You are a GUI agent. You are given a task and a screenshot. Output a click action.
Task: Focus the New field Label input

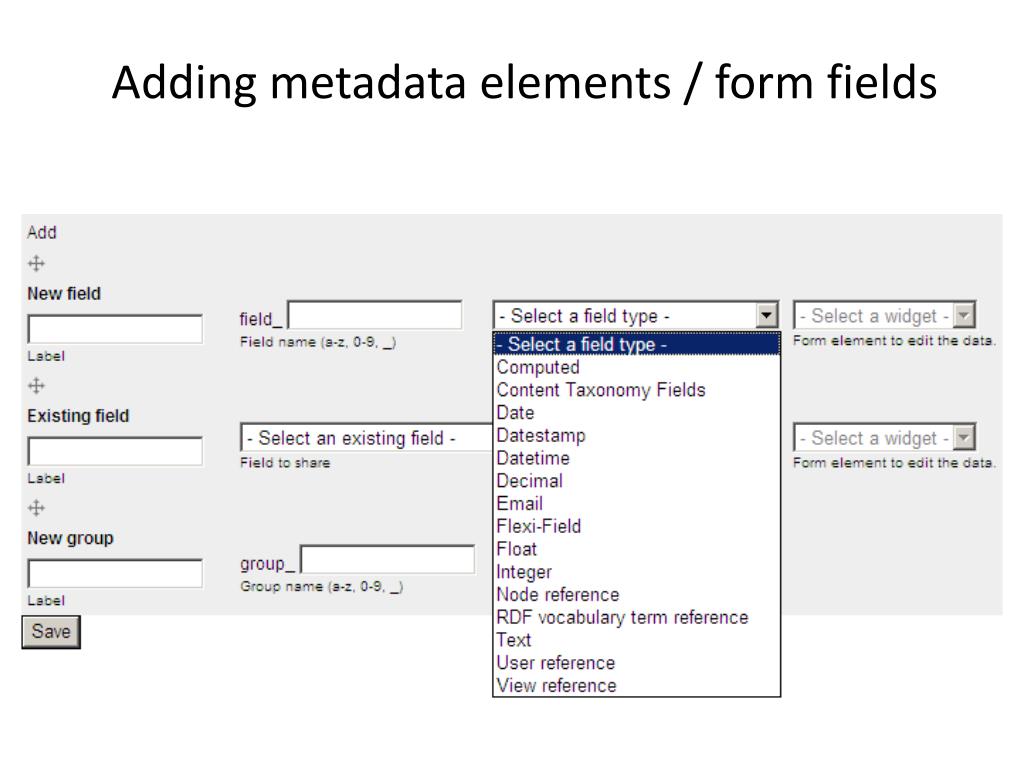115,329
